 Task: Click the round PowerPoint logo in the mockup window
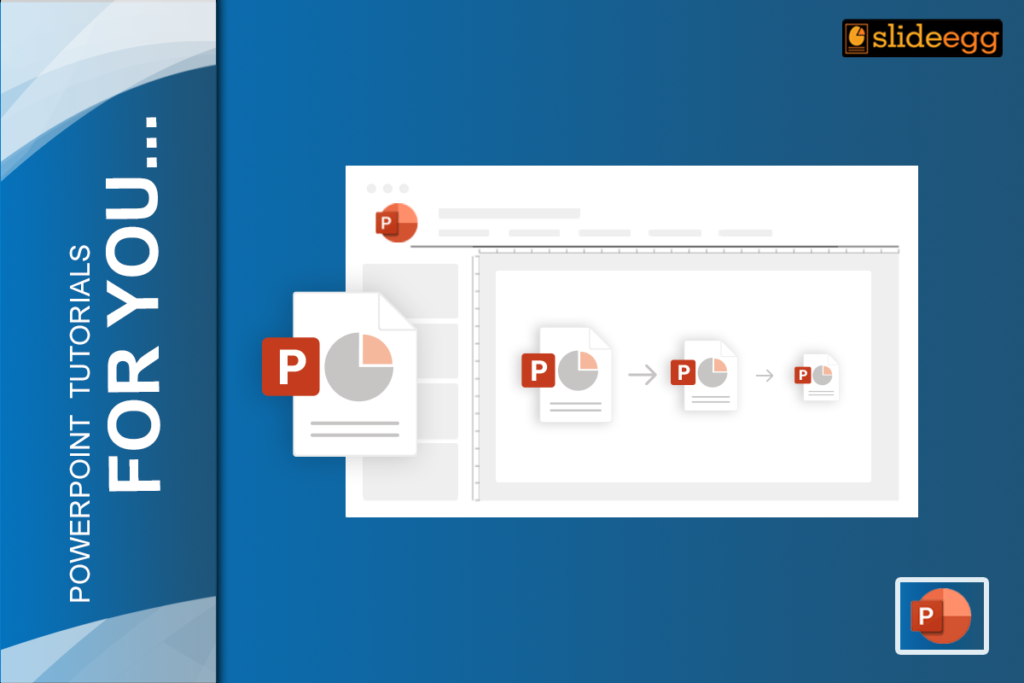coord(396,223)
